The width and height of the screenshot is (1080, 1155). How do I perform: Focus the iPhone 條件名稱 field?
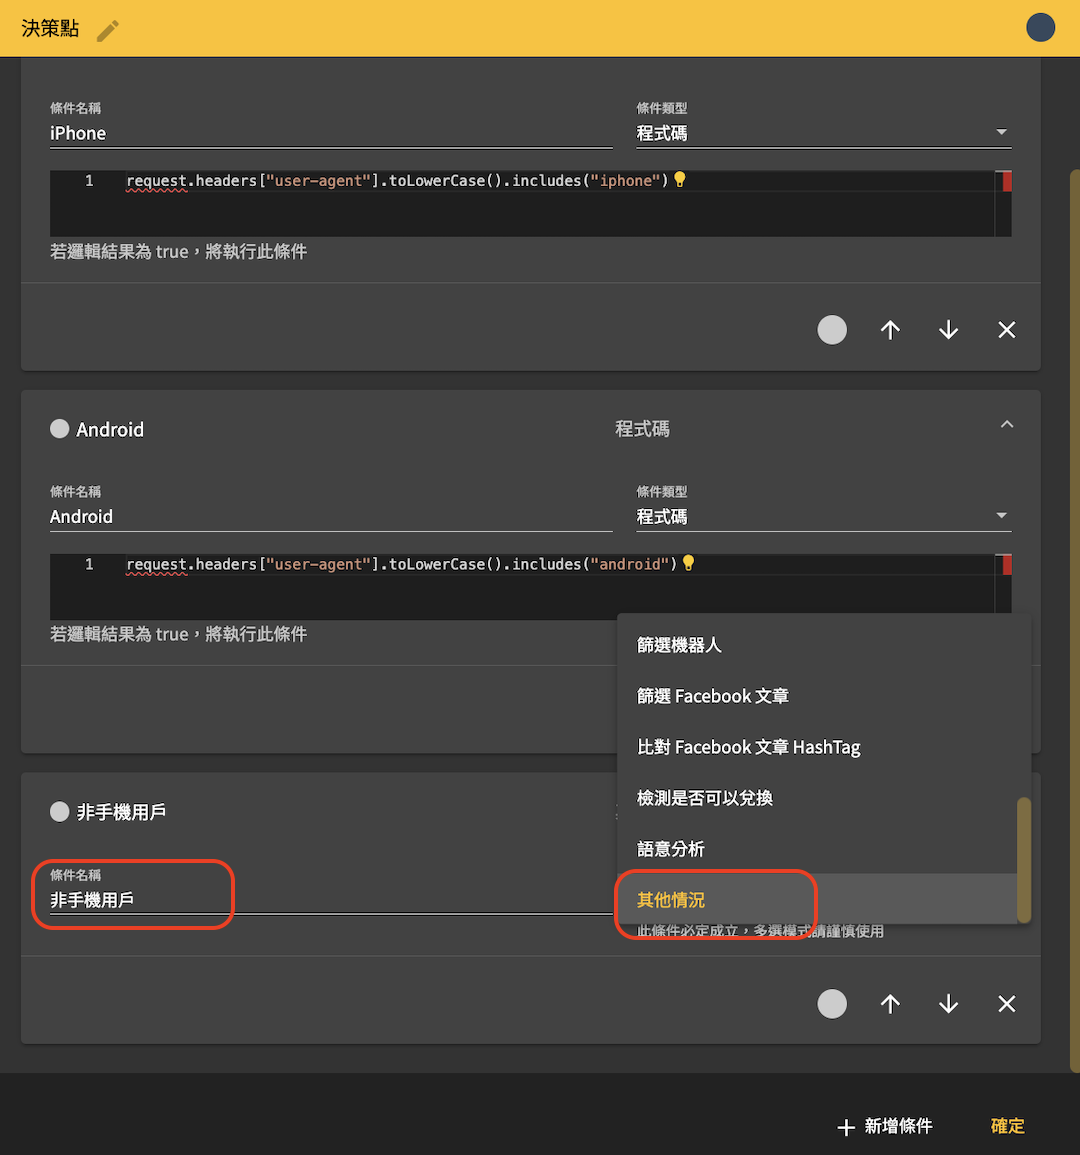[x=331, y=133]
